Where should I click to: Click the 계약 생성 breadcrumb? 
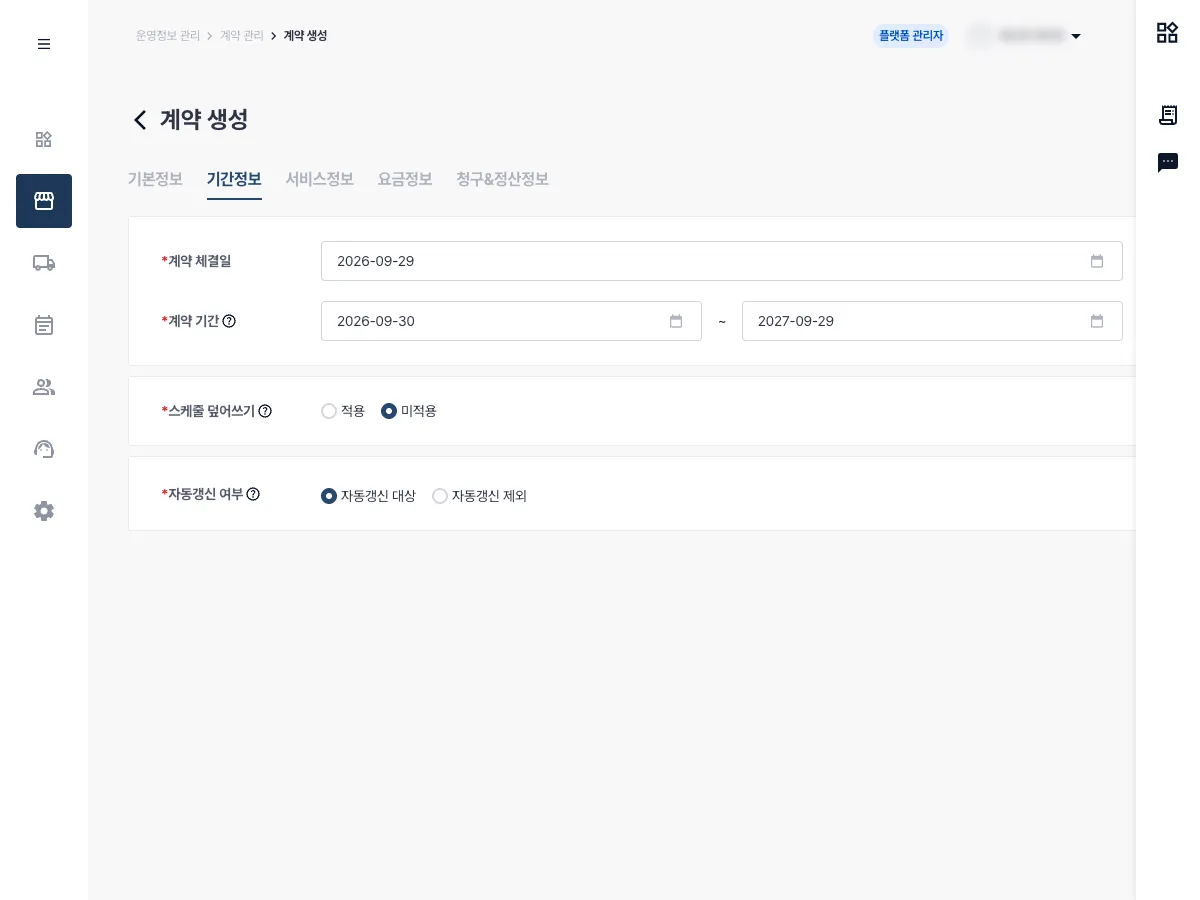pyautogui.click(x=305, y=35)
